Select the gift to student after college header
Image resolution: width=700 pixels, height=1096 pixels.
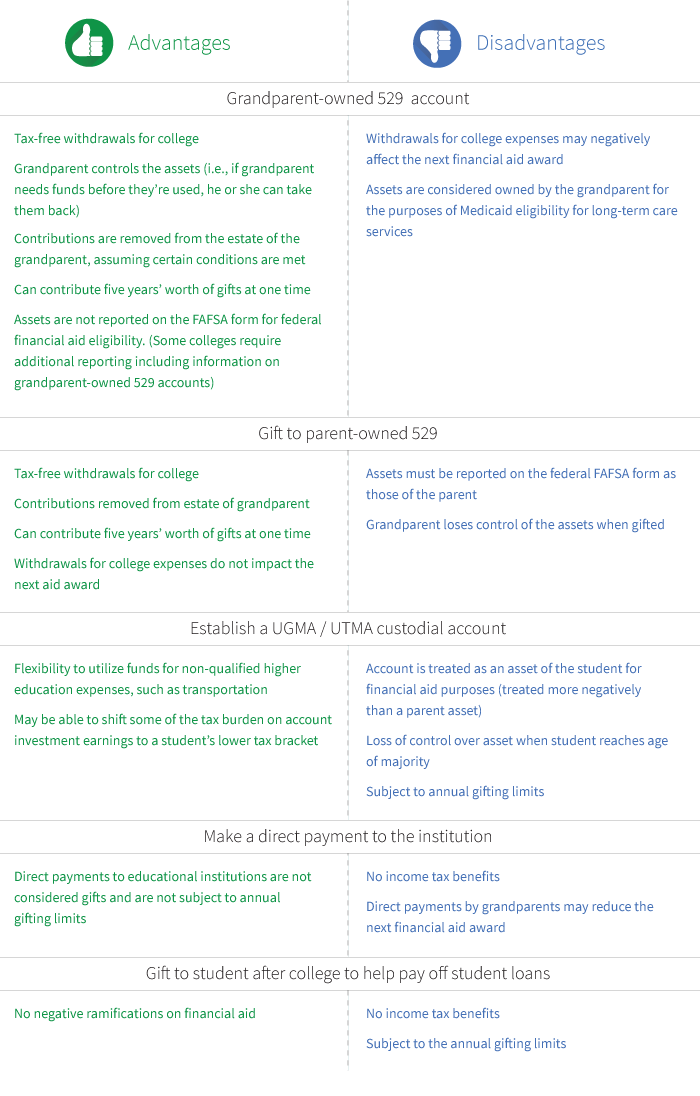348,973
